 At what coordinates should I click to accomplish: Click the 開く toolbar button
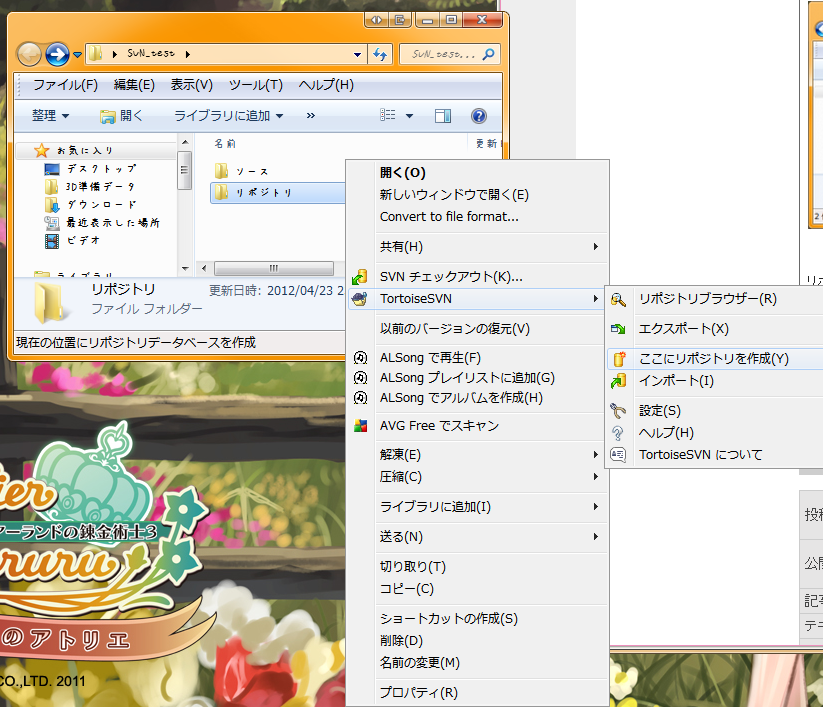coord(121,116)
